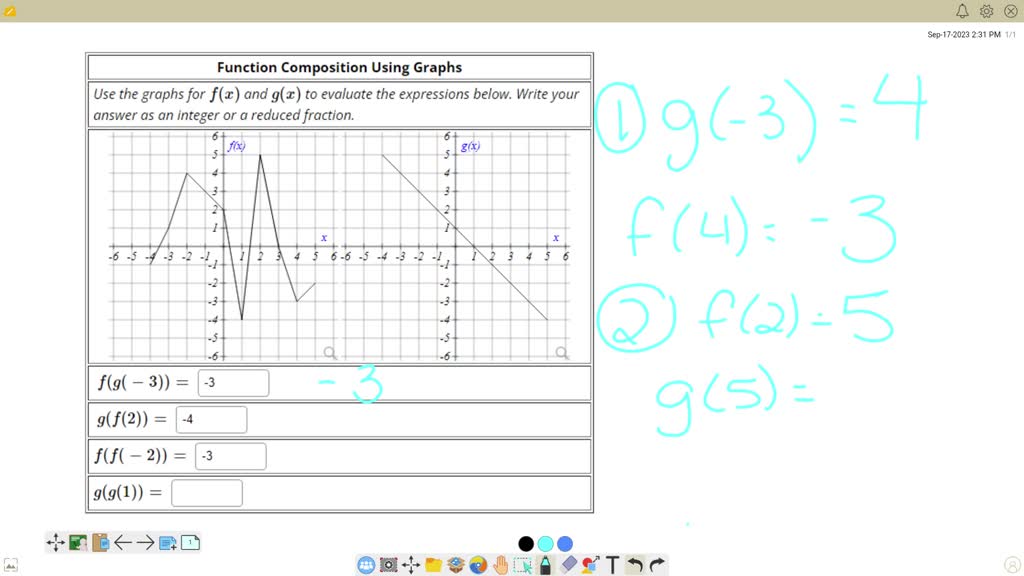
Task: Toggle the clipboard paste panel
Action: (x=100, y=541)
